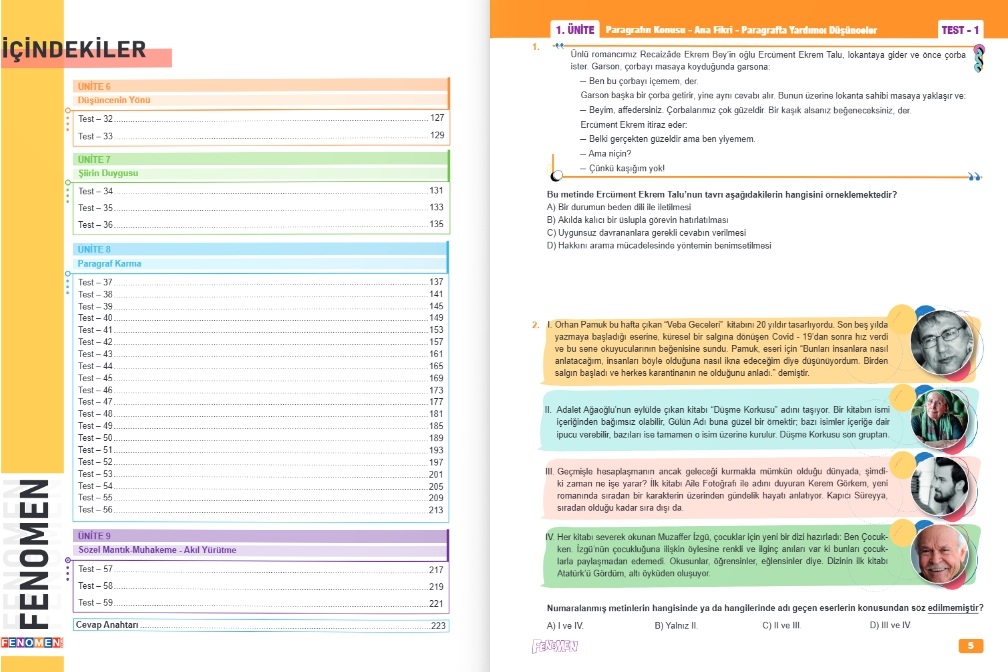Viewport: 1008px width, 672px height.
Task: Click the line '— Ama niçin?'
Action: tap(605, 154)
